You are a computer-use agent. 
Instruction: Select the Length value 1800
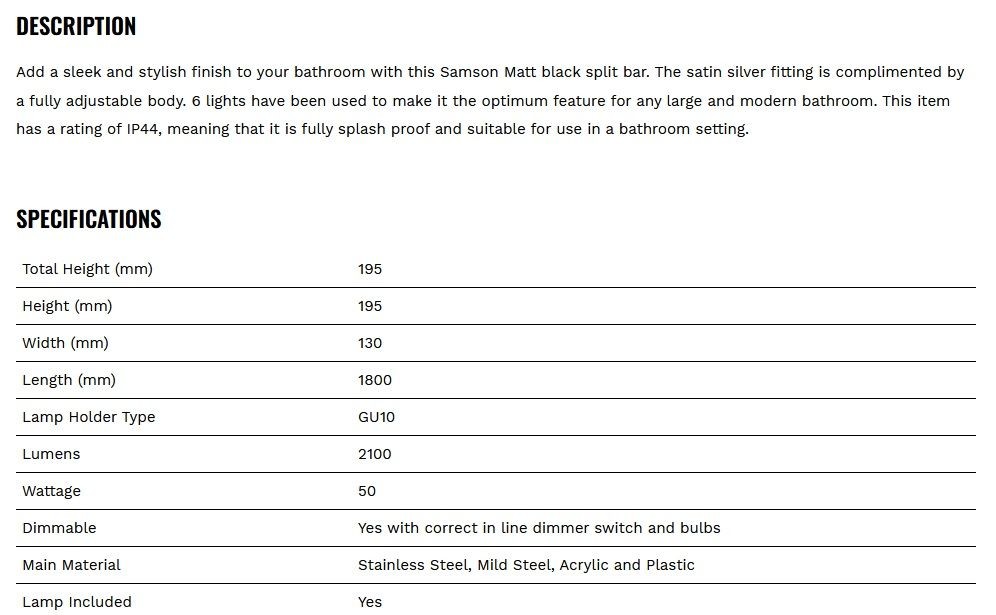click(x=375, y=380)
